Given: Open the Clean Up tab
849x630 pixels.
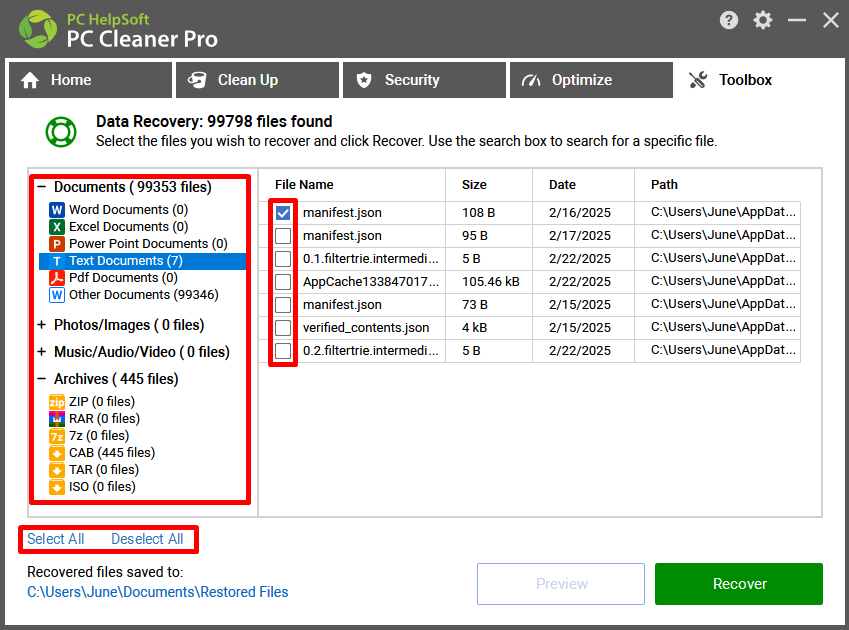Looking at the screenshot, I should pyautogui.click(x=257, y=80).
